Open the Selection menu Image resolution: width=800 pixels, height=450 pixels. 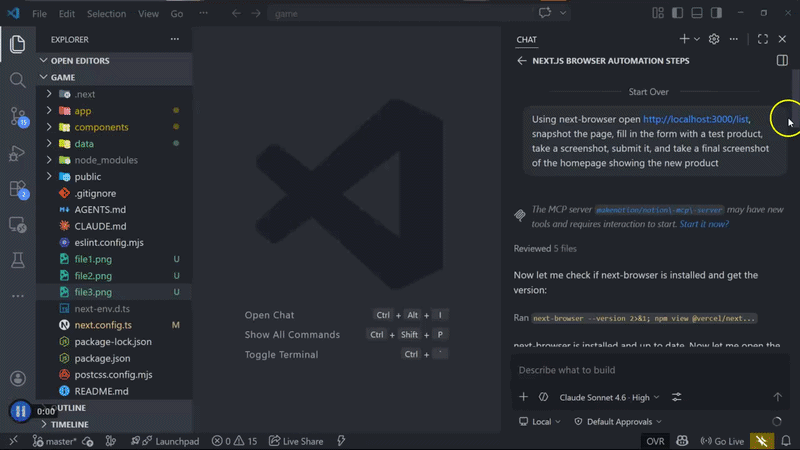(106, 14)
